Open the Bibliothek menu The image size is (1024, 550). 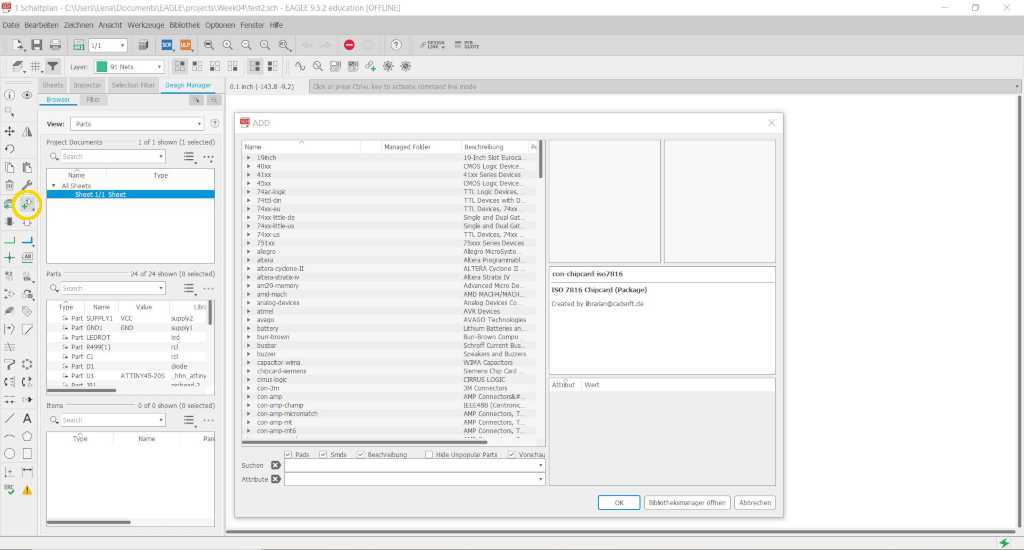[x=184, y=25]
